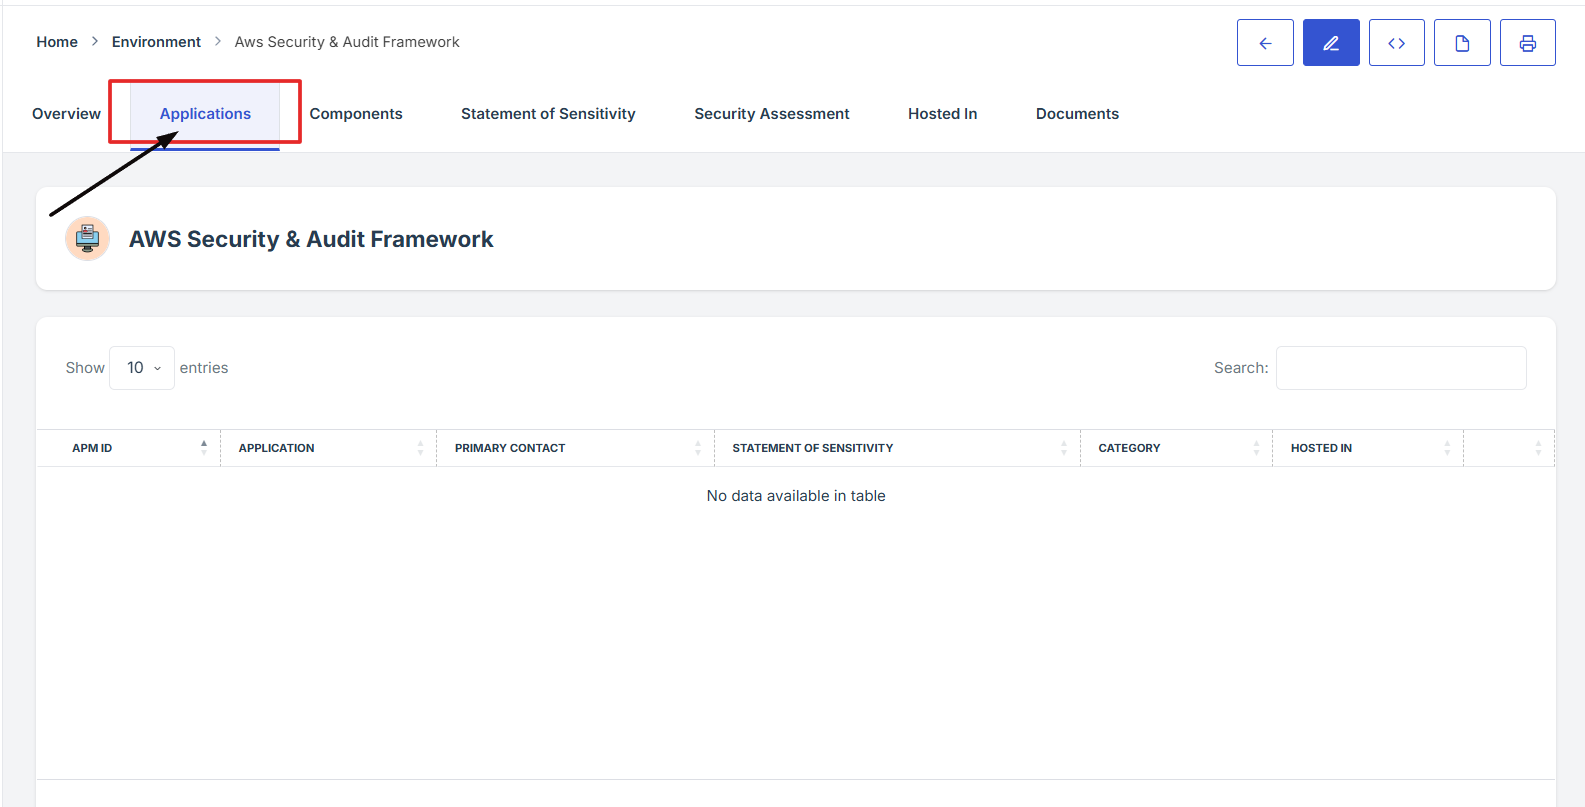Screen dimensions: 1585x807
Task: Focus the table Search input field
Action: pyautogui.click(x=1400, y=368)
